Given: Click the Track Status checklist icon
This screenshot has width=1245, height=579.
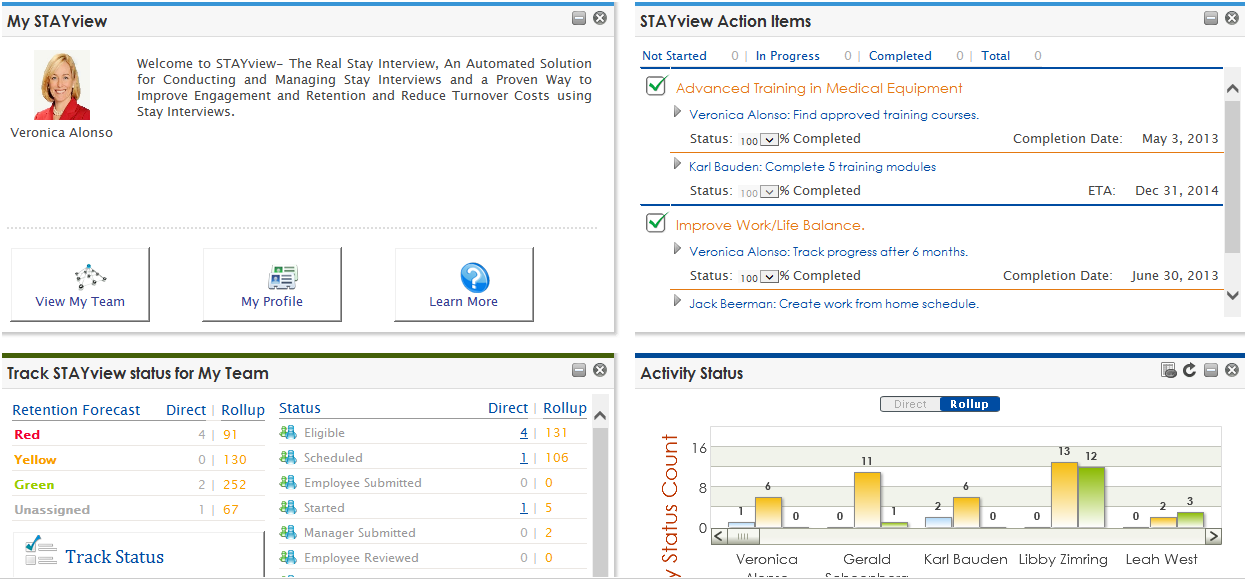Looking at the screenshot, I should pyautogui.click(x=41, y=551).
